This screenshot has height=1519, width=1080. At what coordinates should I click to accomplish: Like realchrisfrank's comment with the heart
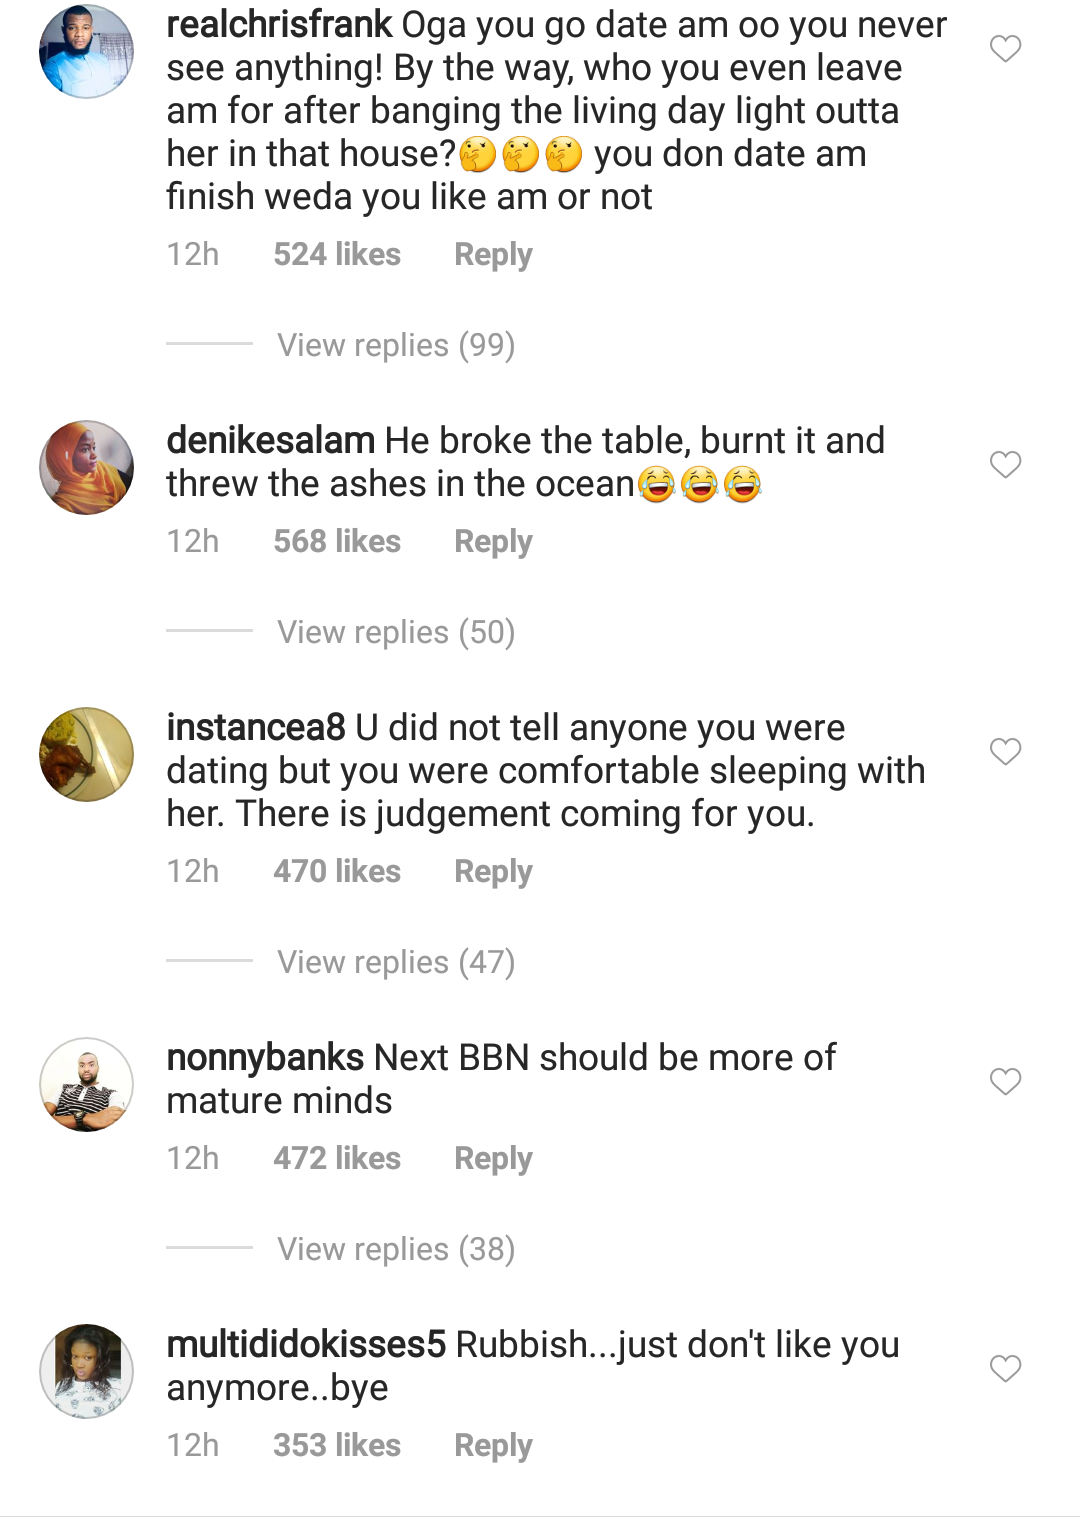point(1005,48)
